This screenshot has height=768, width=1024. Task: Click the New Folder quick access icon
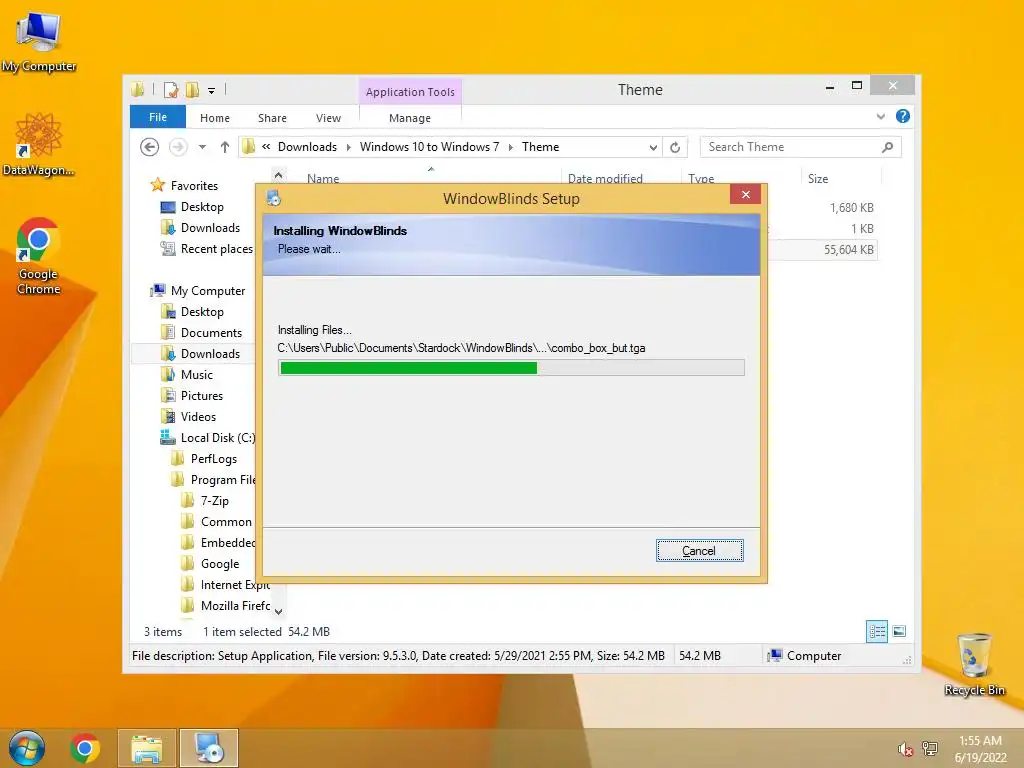pos(192,90)
